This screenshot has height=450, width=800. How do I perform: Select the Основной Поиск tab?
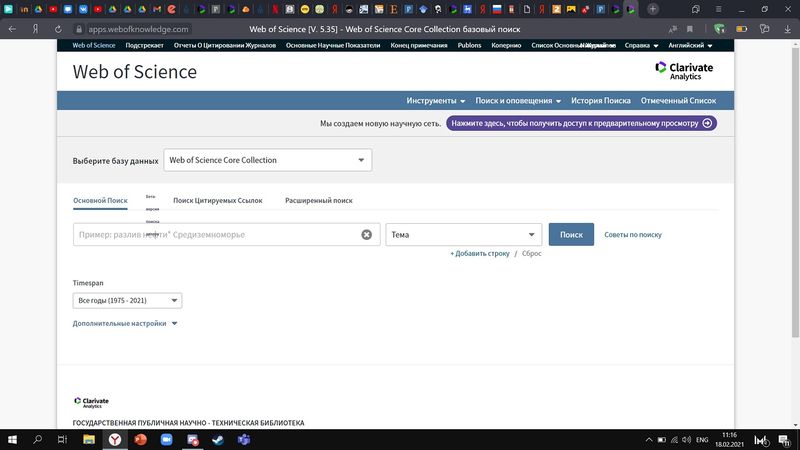click(x=100, y=201)
